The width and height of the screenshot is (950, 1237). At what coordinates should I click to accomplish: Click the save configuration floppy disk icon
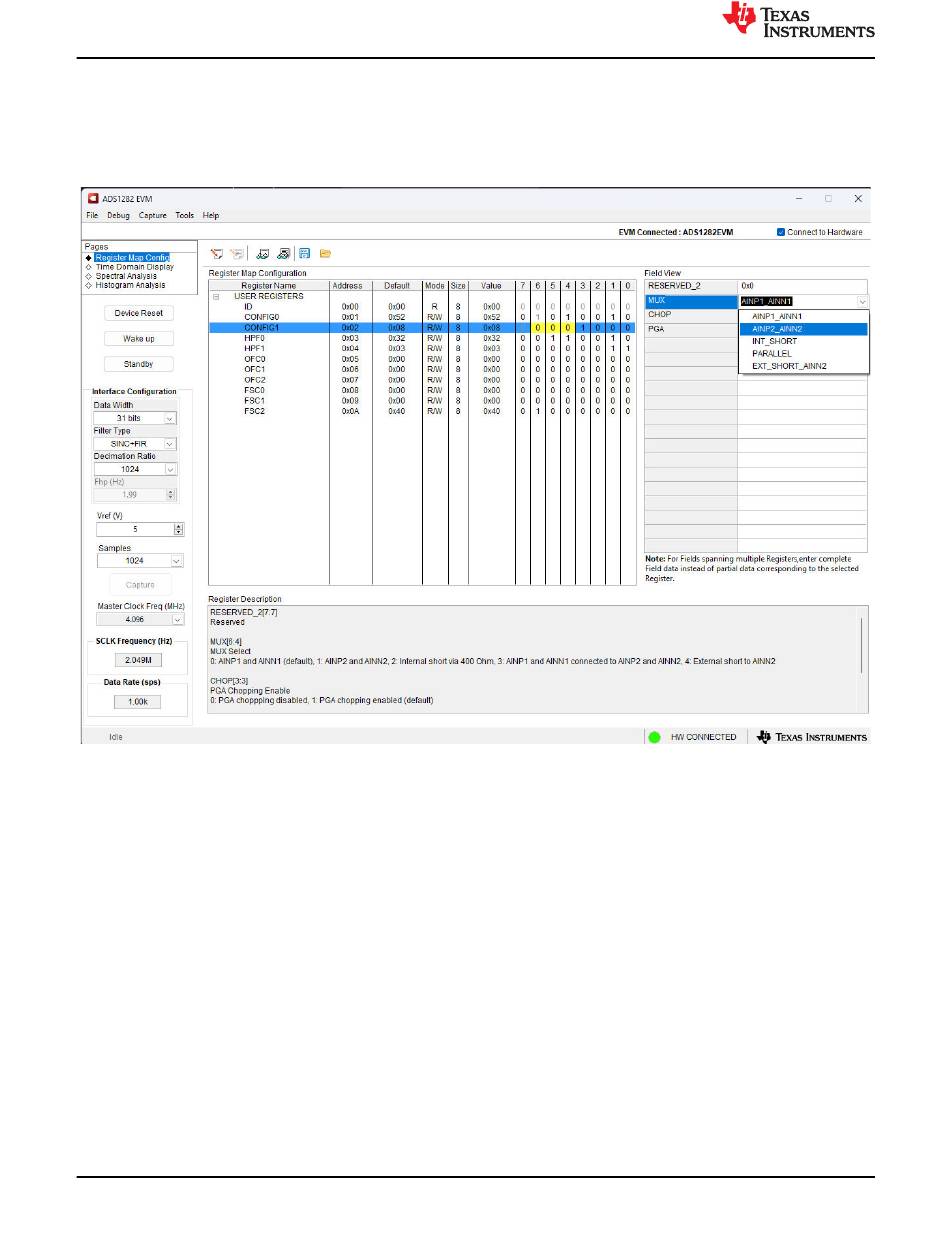(304, 254)
